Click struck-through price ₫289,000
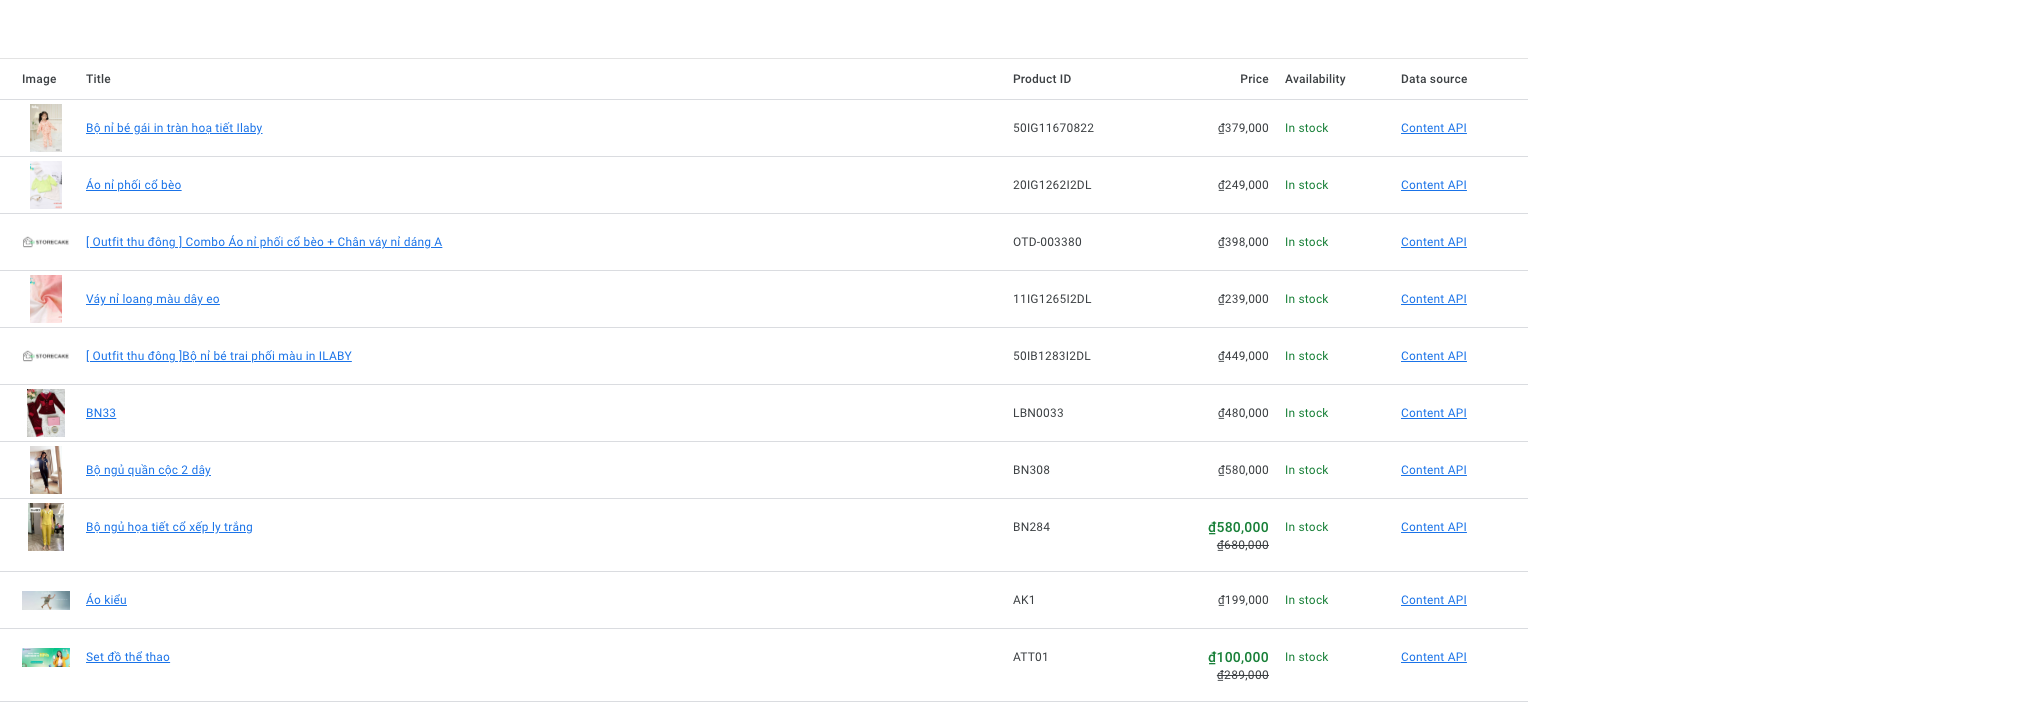This screenshot has width=2030, height=707. [1243, 675]
